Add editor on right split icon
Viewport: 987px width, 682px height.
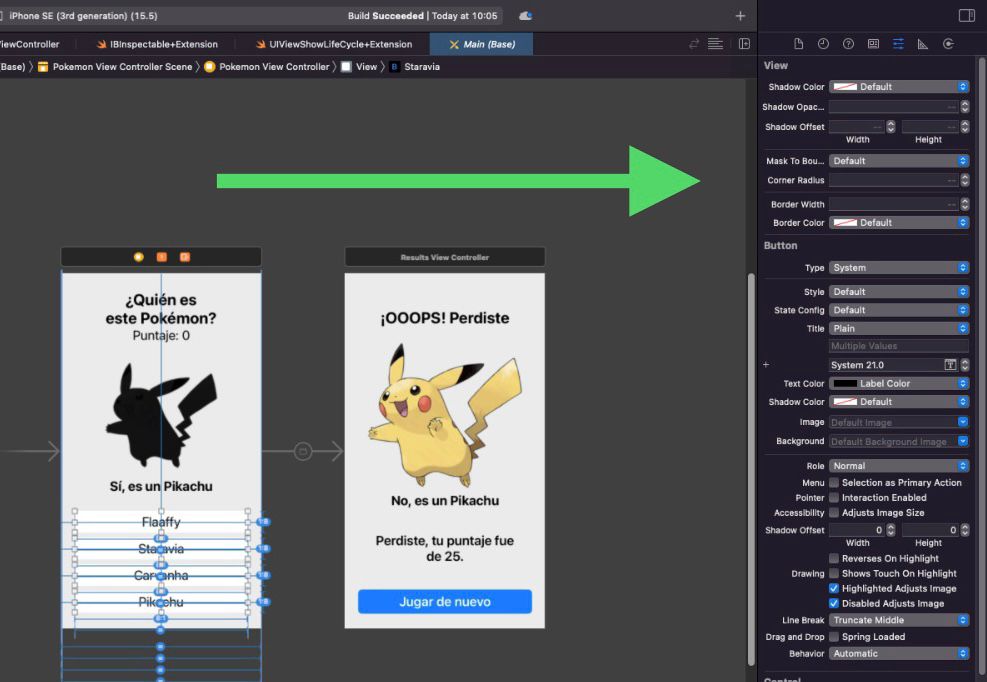(x=744, y=43)
